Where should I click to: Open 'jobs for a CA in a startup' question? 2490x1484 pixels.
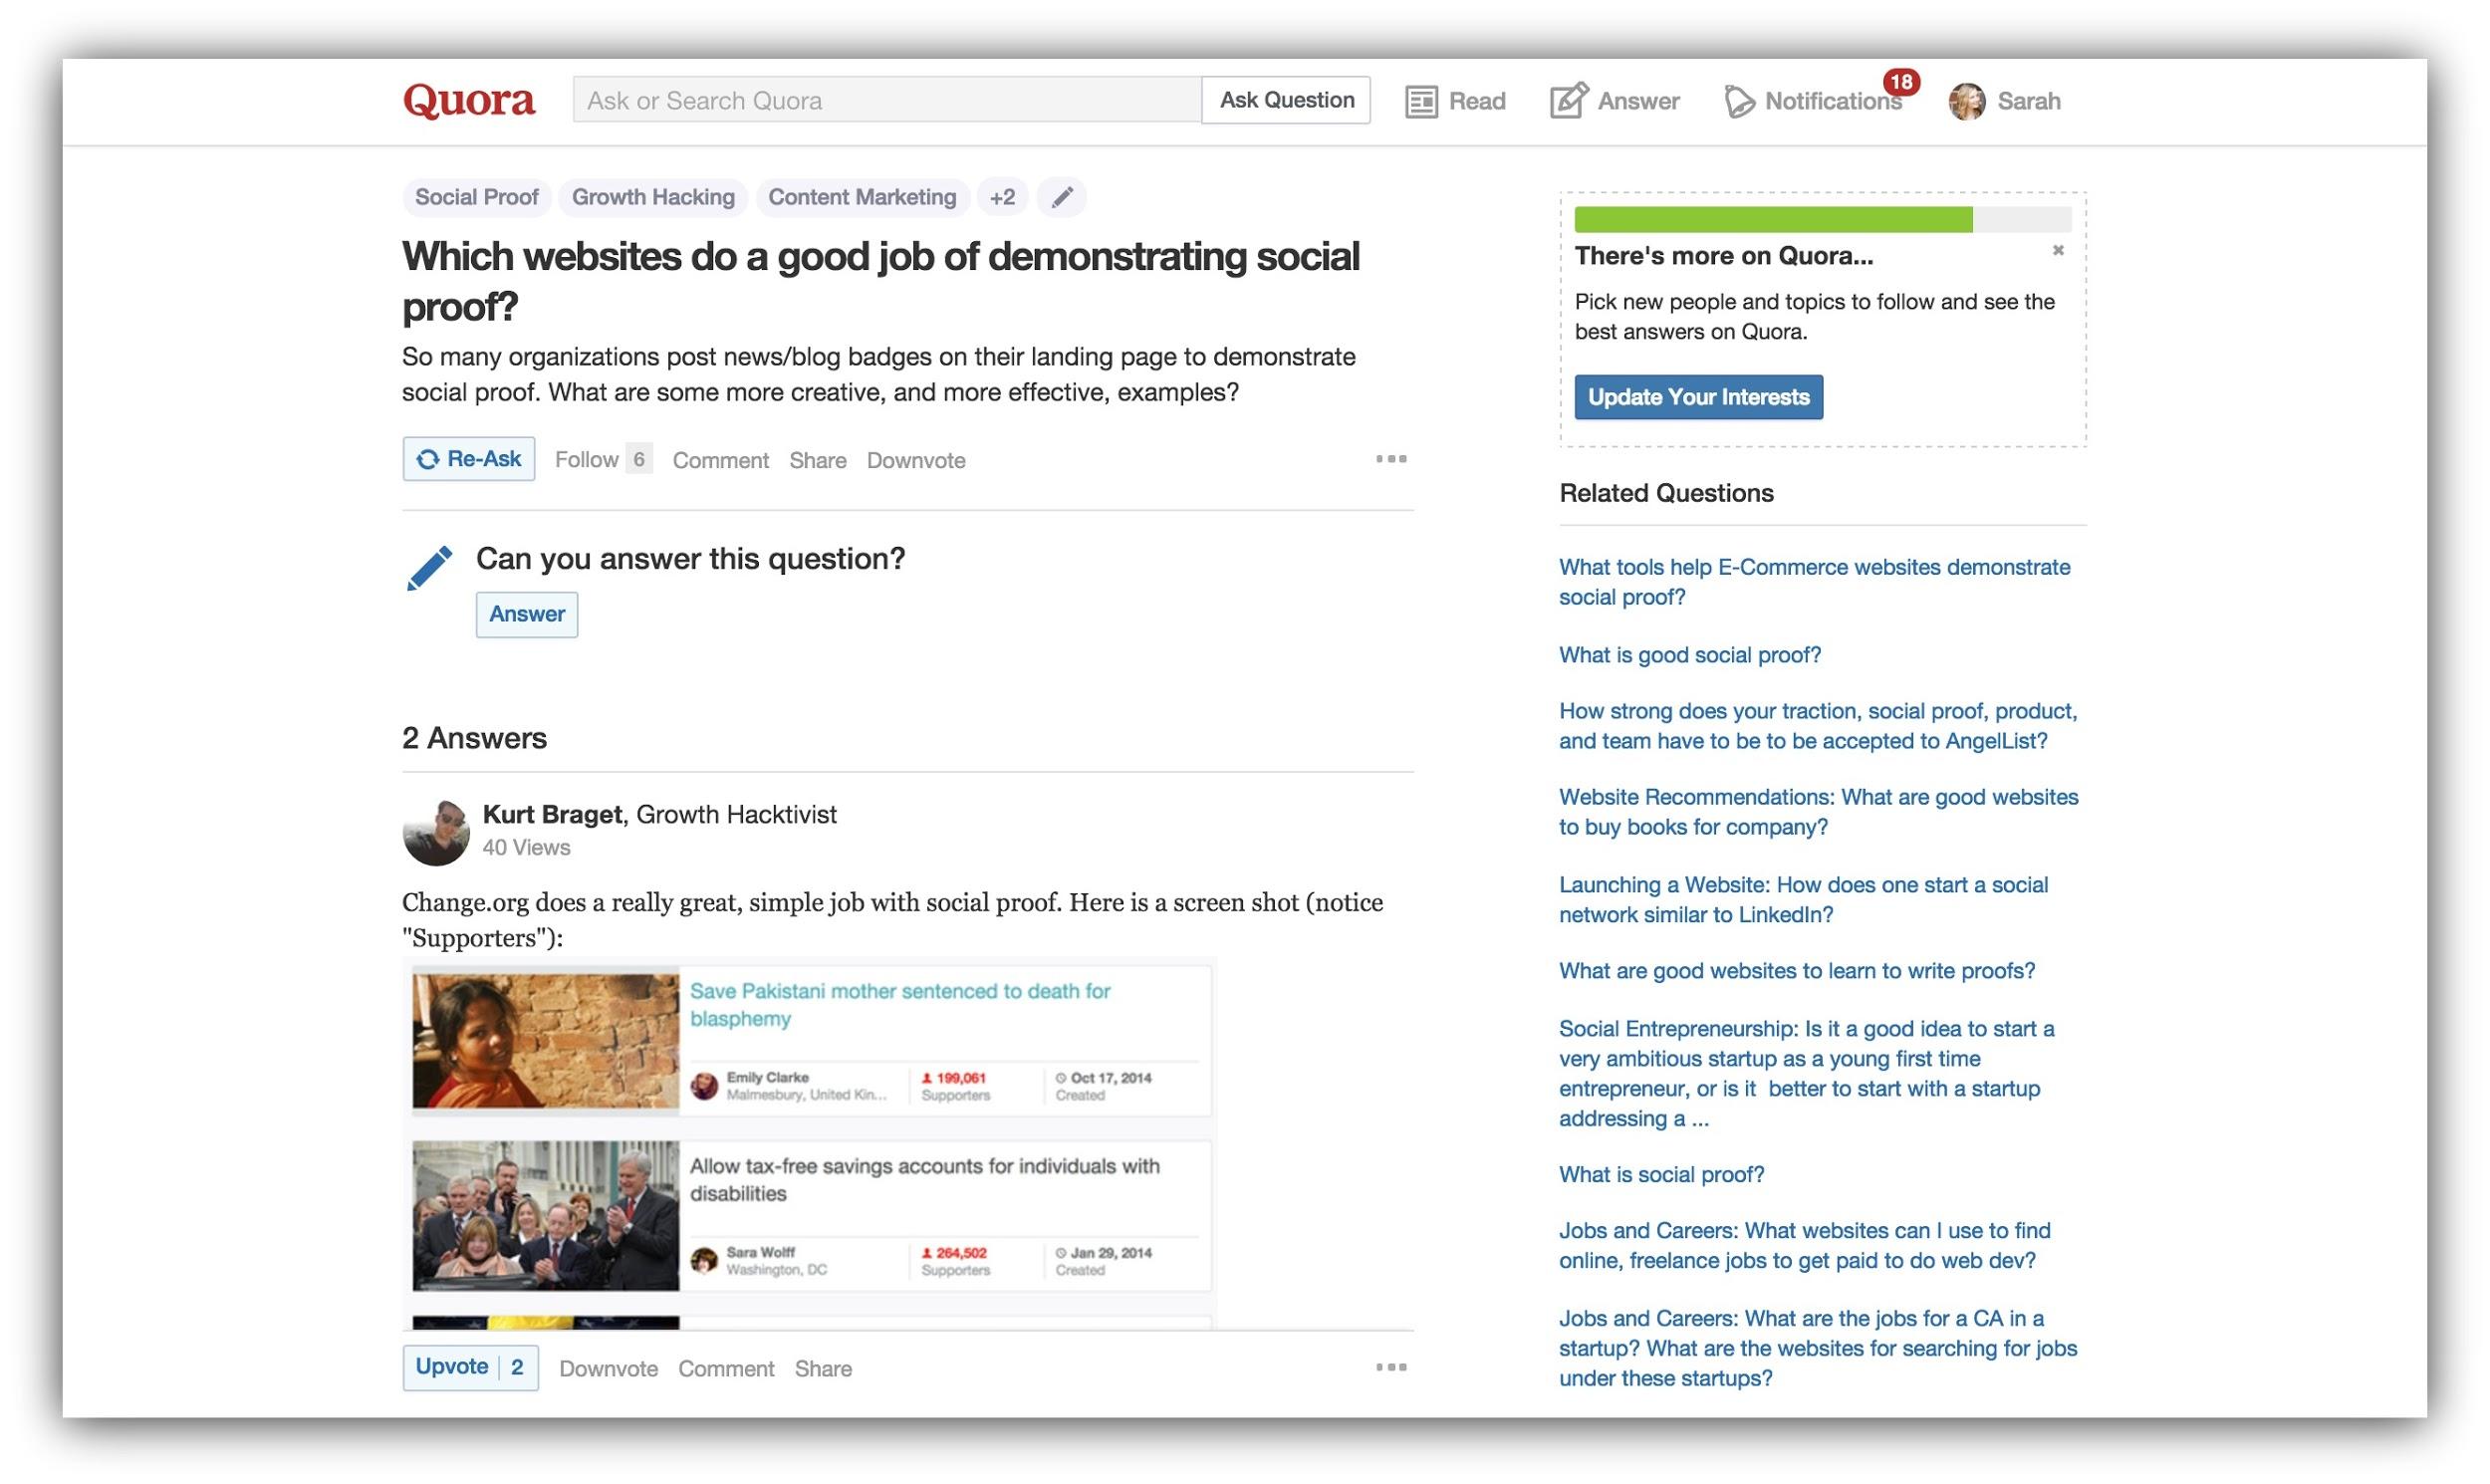pos(1818,1348)
